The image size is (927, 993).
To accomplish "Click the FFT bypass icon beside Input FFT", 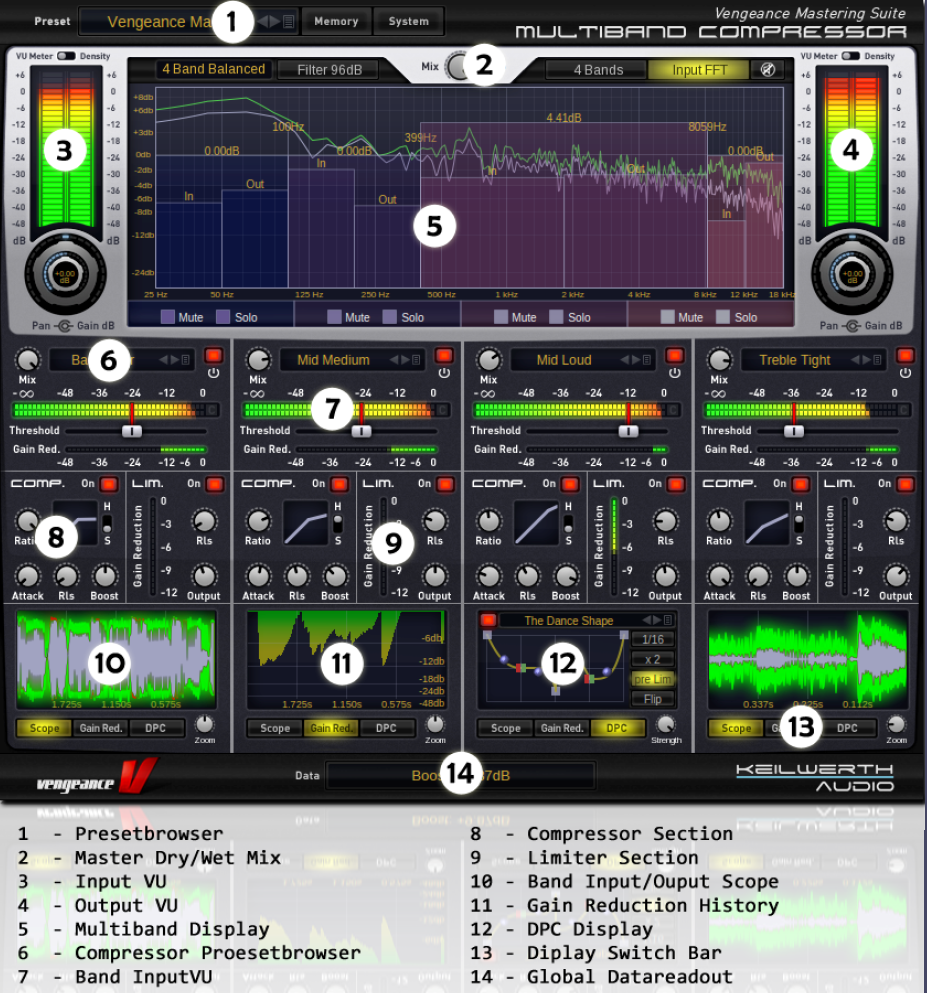I will click(767, 69).
